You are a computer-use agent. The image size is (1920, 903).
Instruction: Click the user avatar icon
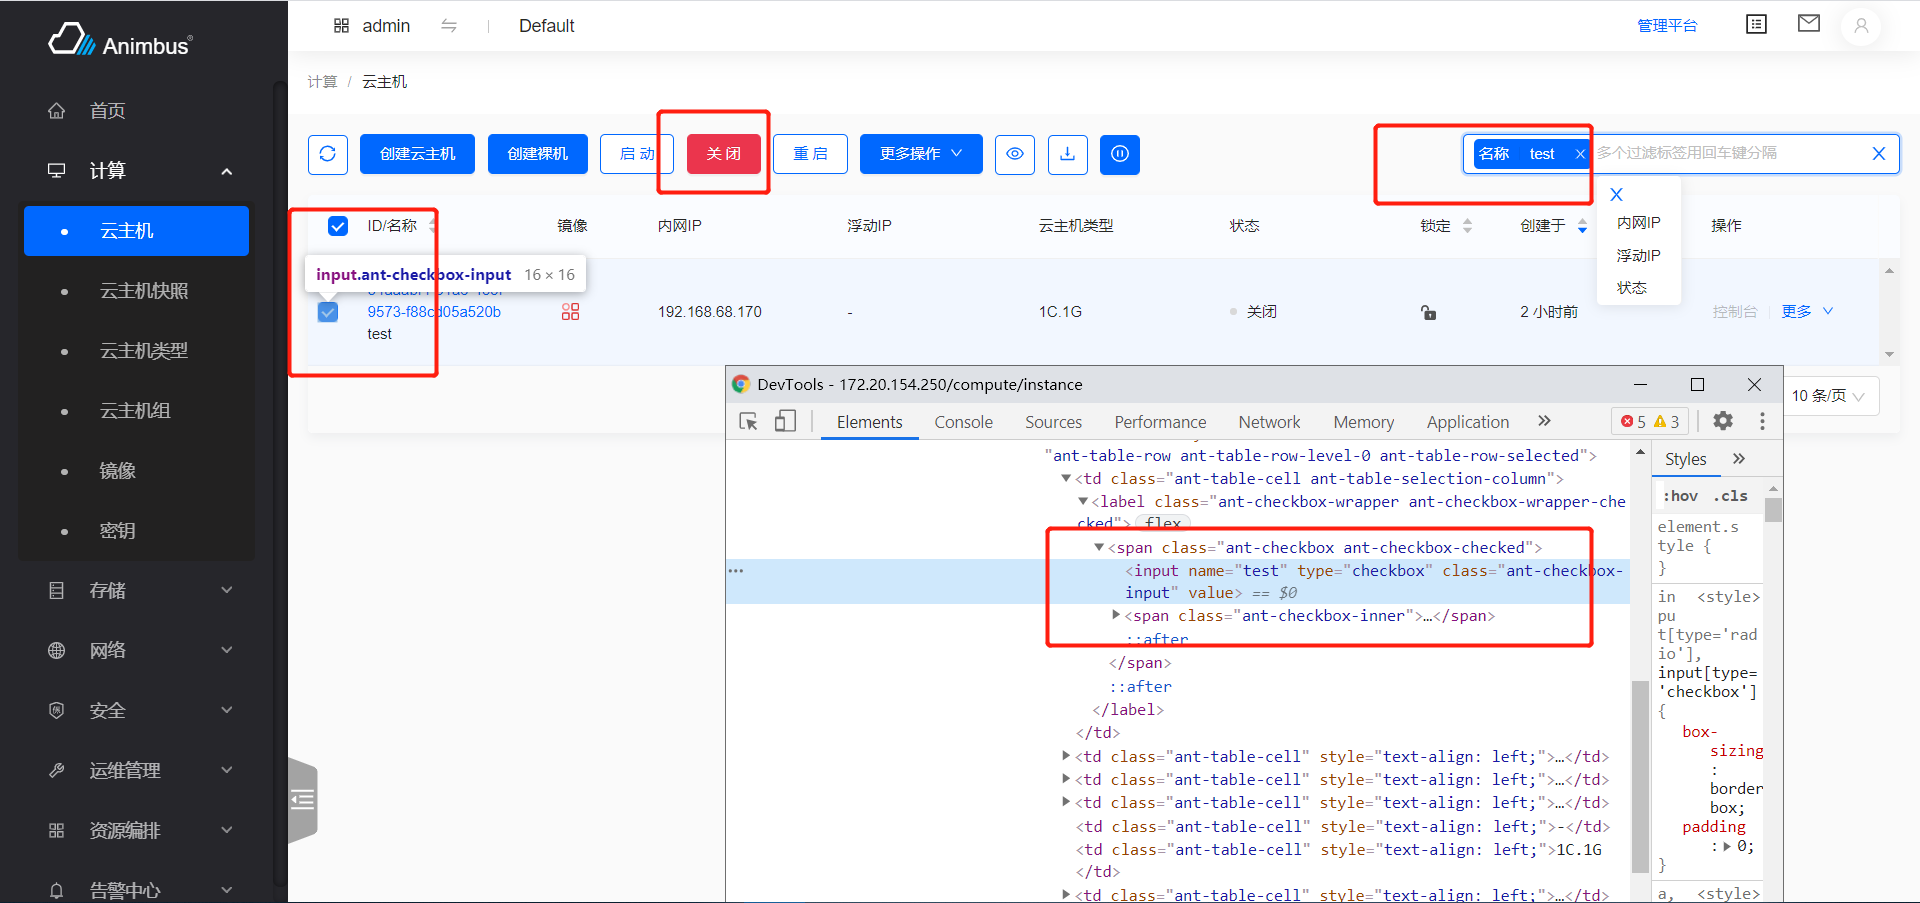1860,26
